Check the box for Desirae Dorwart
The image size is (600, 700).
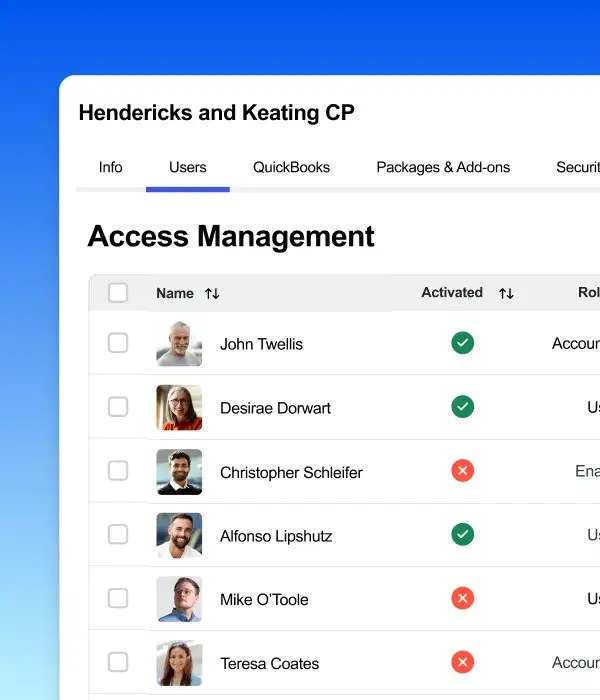click(118, 407)
